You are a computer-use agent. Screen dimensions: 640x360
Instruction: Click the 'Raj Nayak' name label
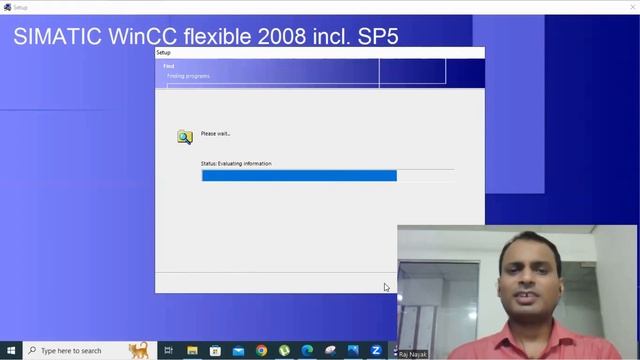click(x=413, y=354)
